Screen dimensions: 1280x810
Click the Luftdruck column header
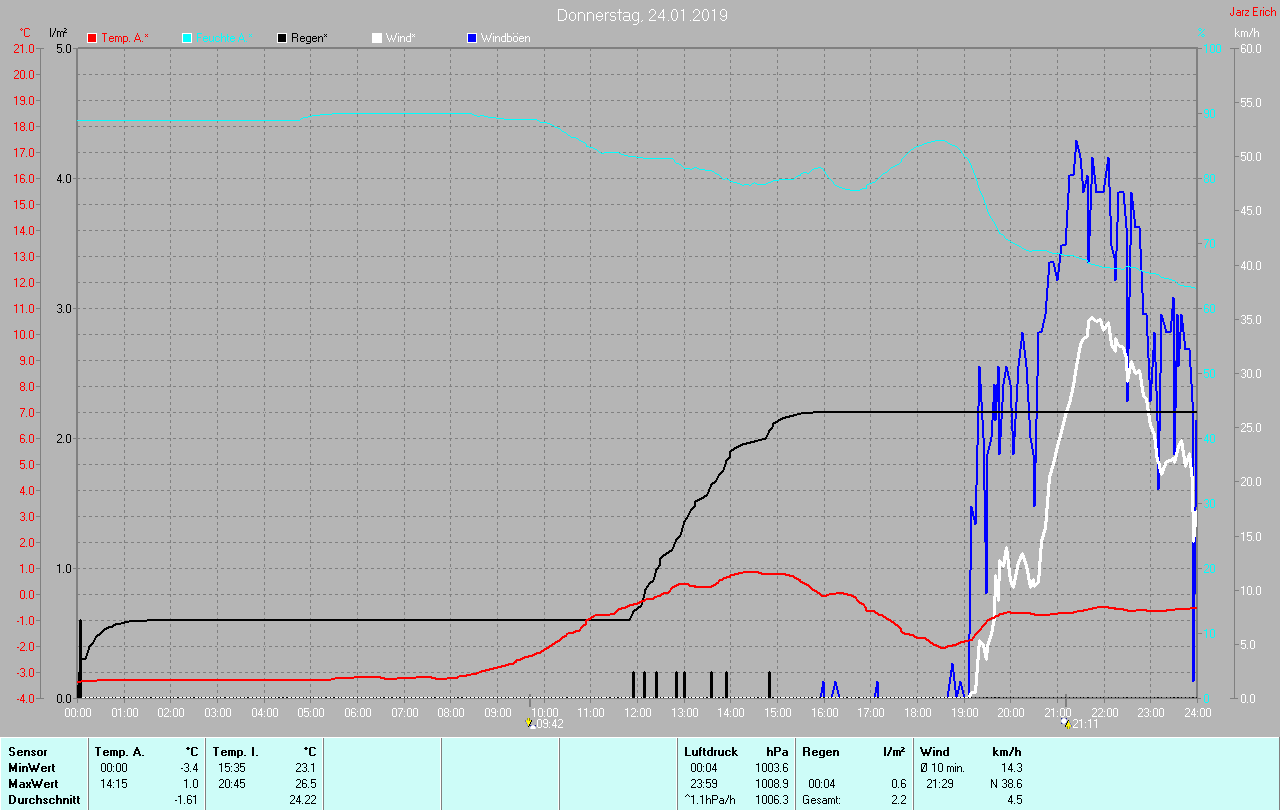point(710,751)
